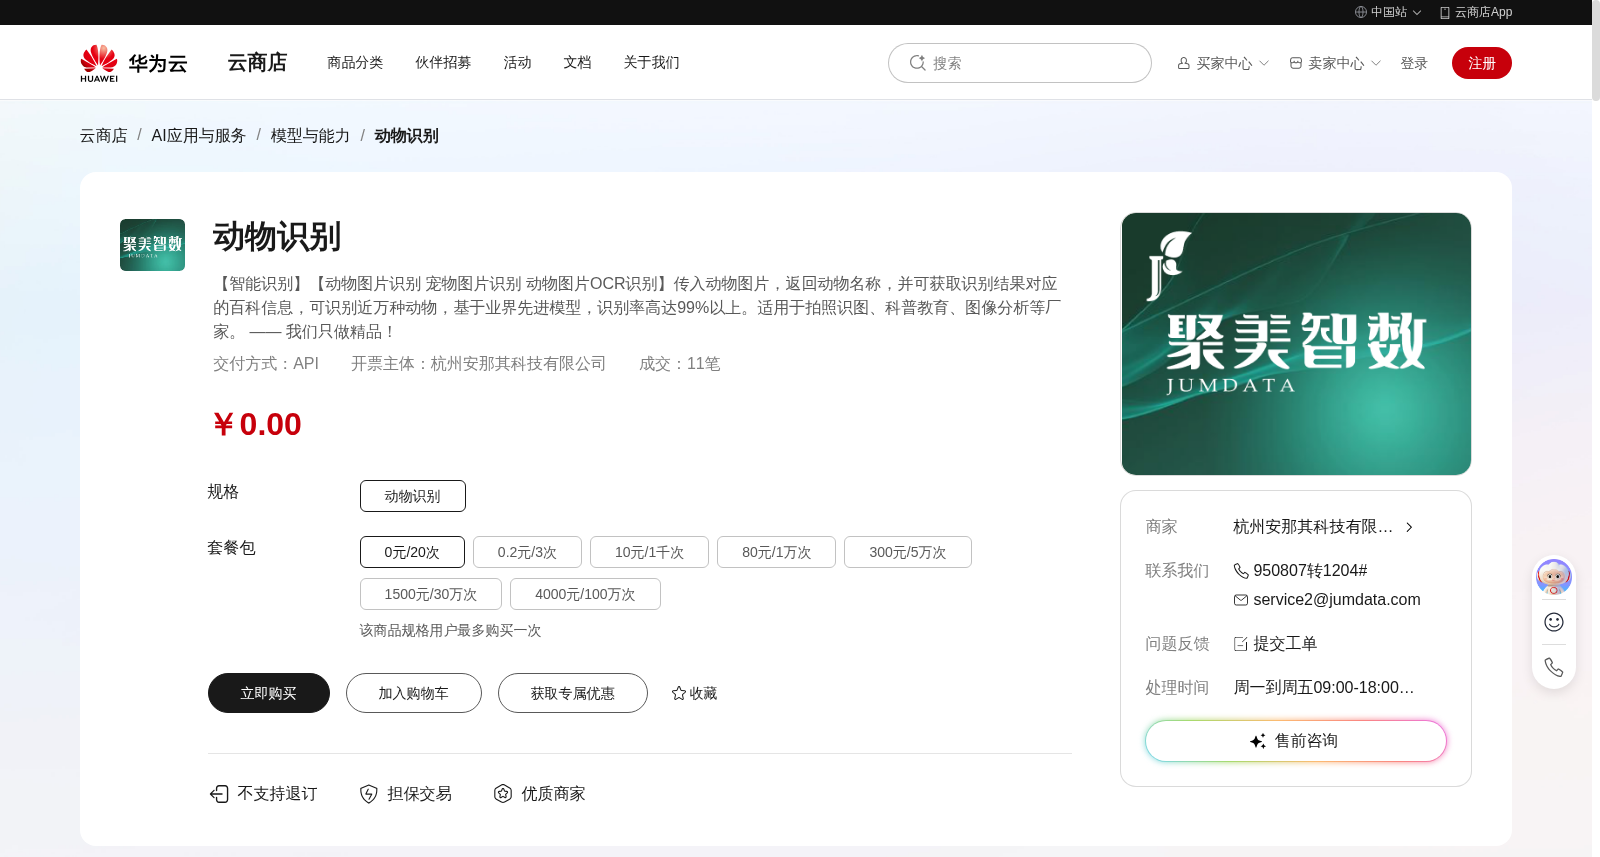Image resolution: width=1600 pixels, height=857 pixels.
Task: Click the smiley feedback icon
Action: point(1554,622)
